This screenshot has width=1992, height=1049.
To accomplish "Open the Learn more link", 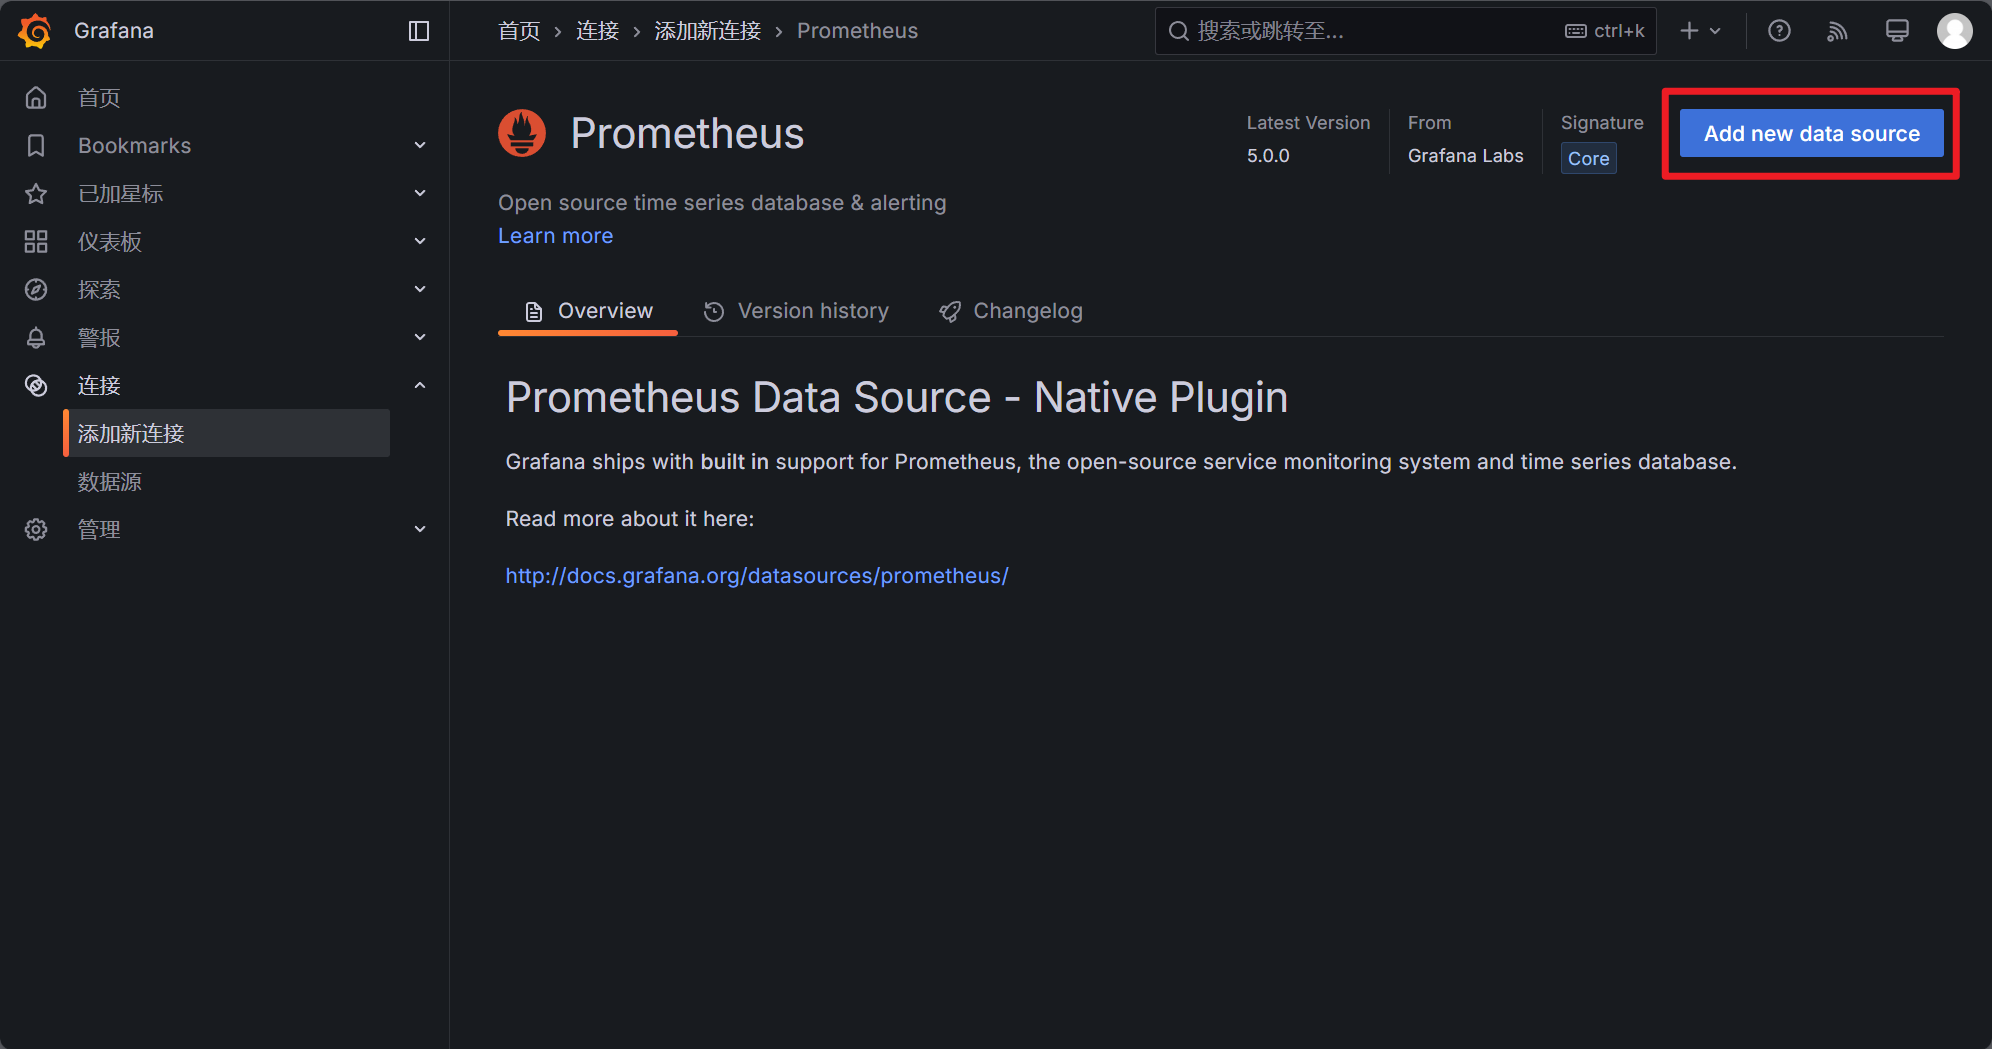I will pos(555,236).
